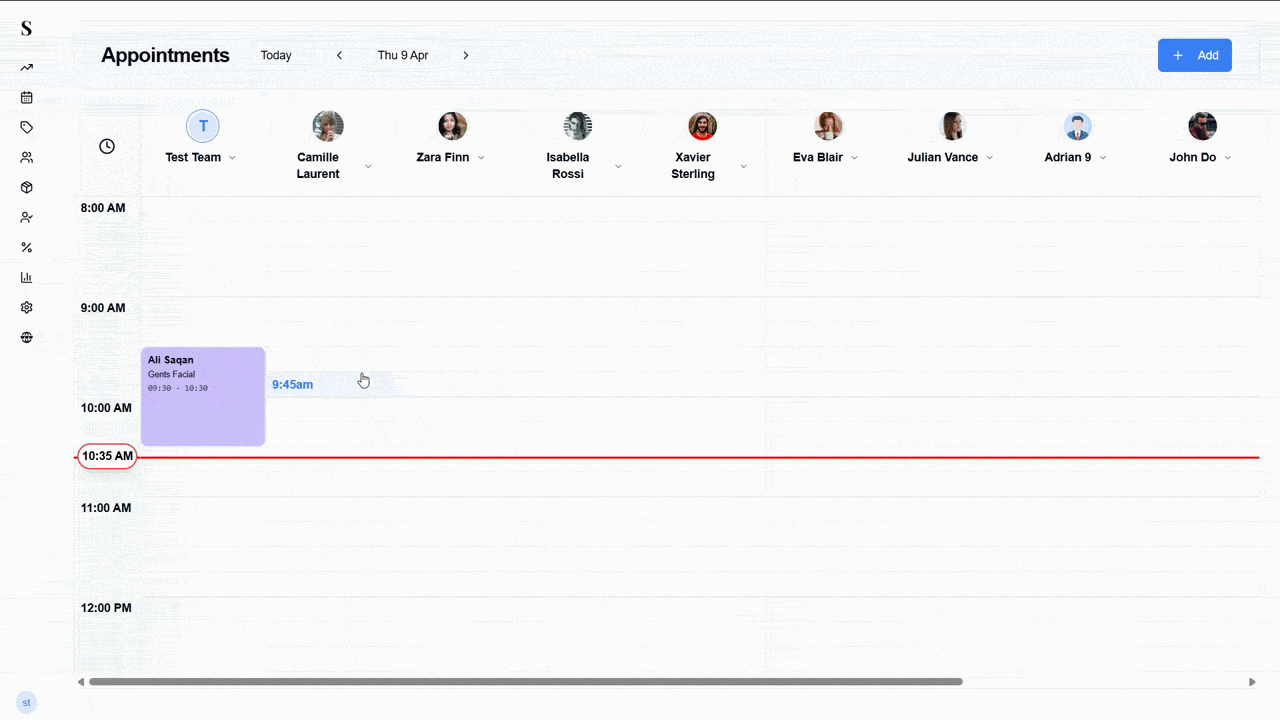Open the calendar icon in the sidebar
Viewport: 1280px width, 720px height.
(x=26, y=97)
